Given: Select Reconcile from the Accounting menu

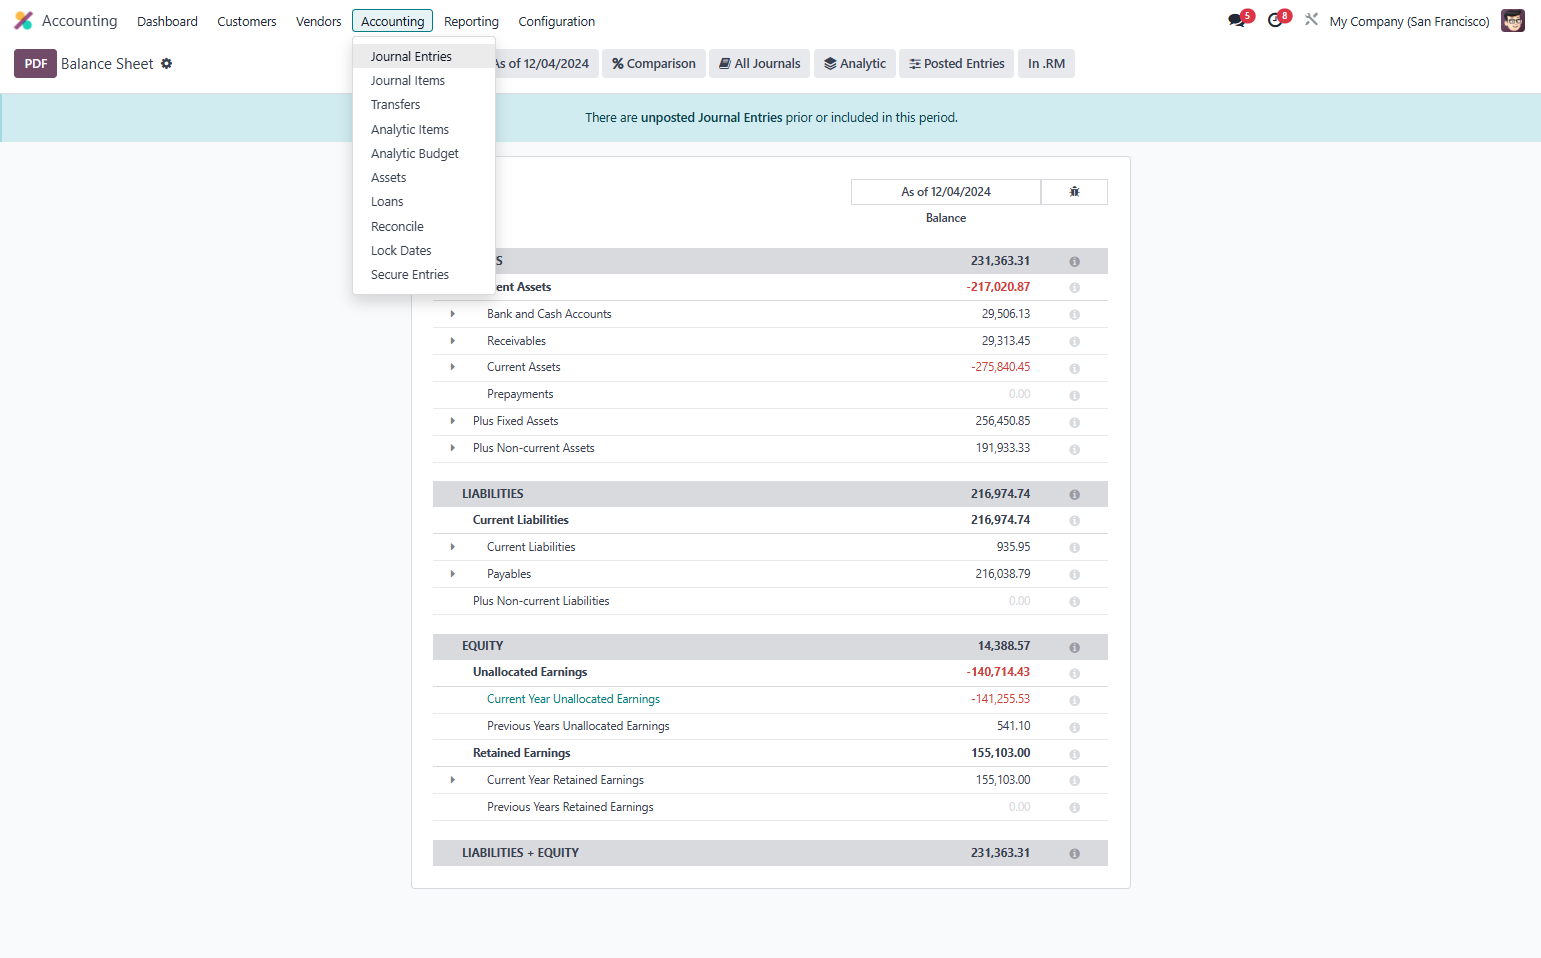Looking at the screenshot, I should point(424,227).
